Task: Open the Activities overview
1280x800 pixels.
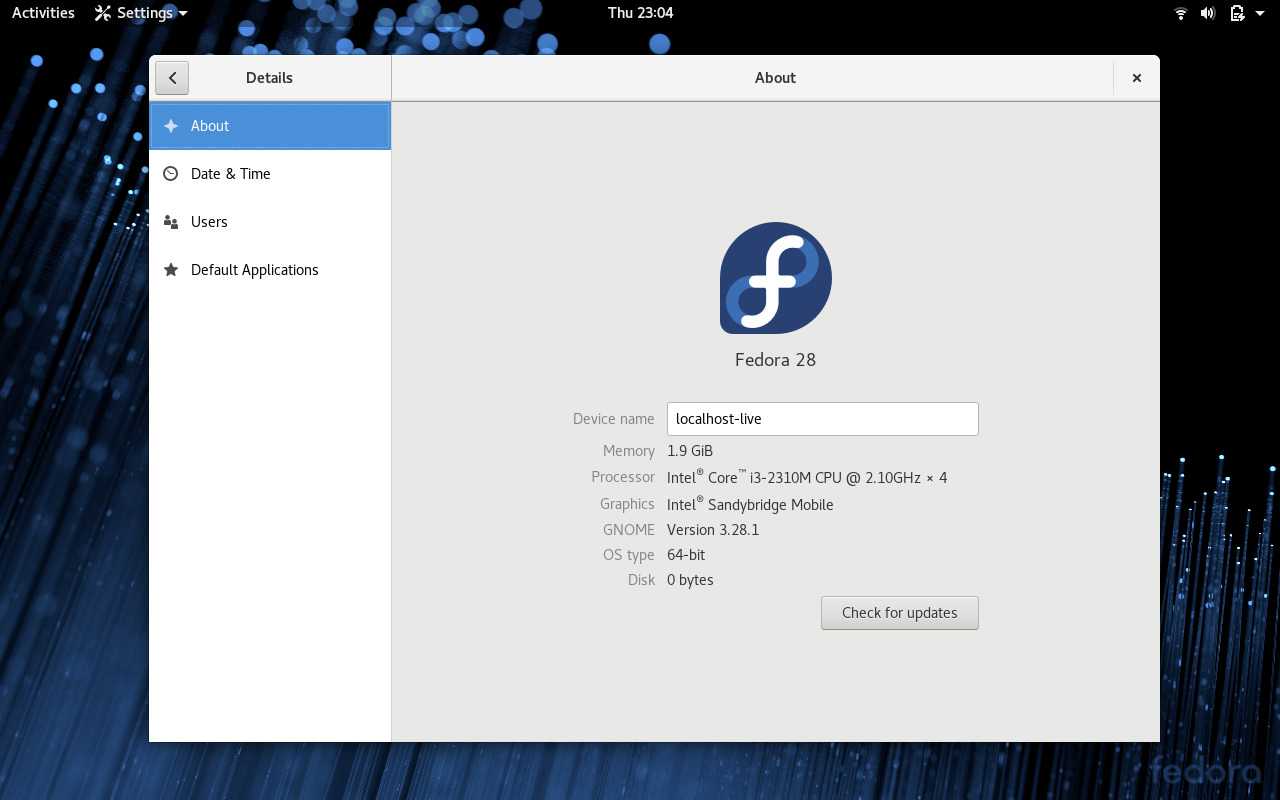Action: 42,13
